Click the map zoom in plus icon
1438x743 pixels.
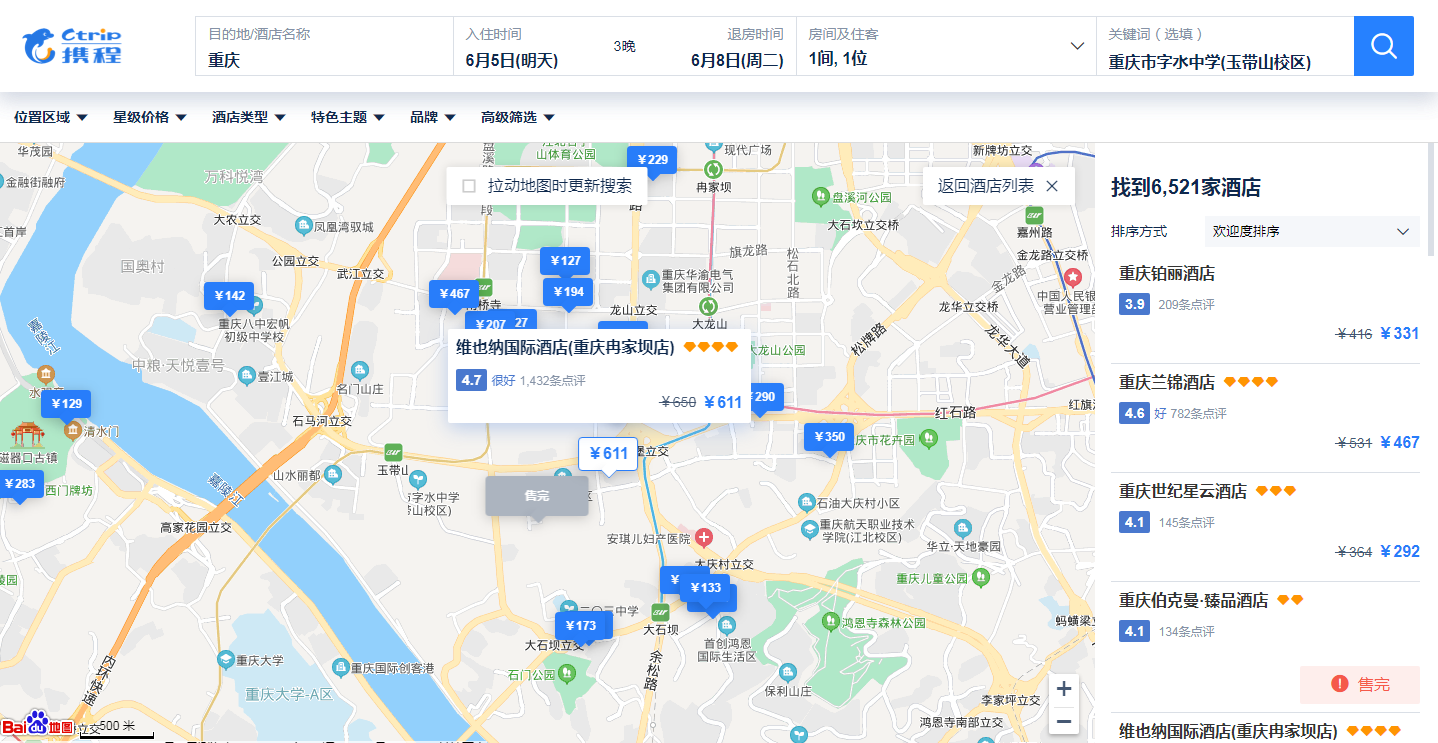[1063, 687]
